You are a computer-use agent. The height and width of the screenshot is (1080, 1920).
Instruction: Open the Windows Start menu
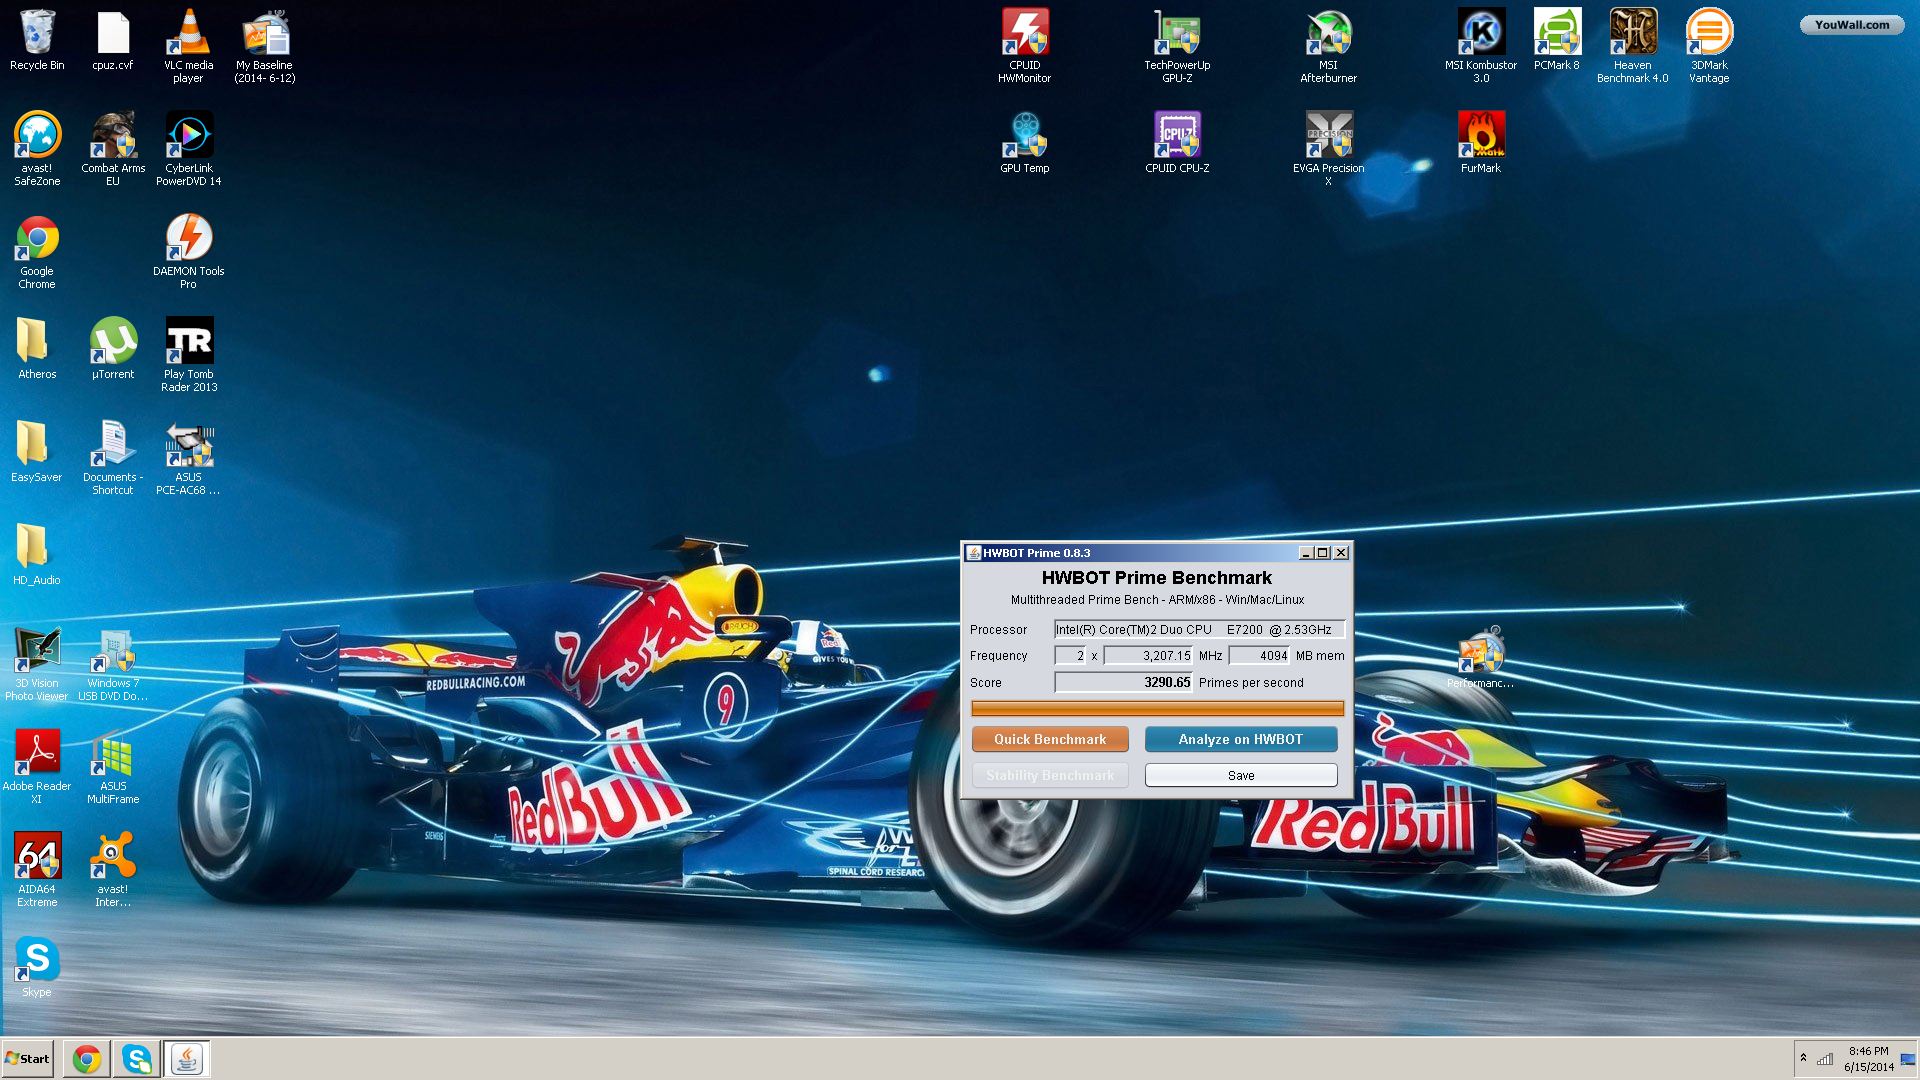tap(28, 1058)
